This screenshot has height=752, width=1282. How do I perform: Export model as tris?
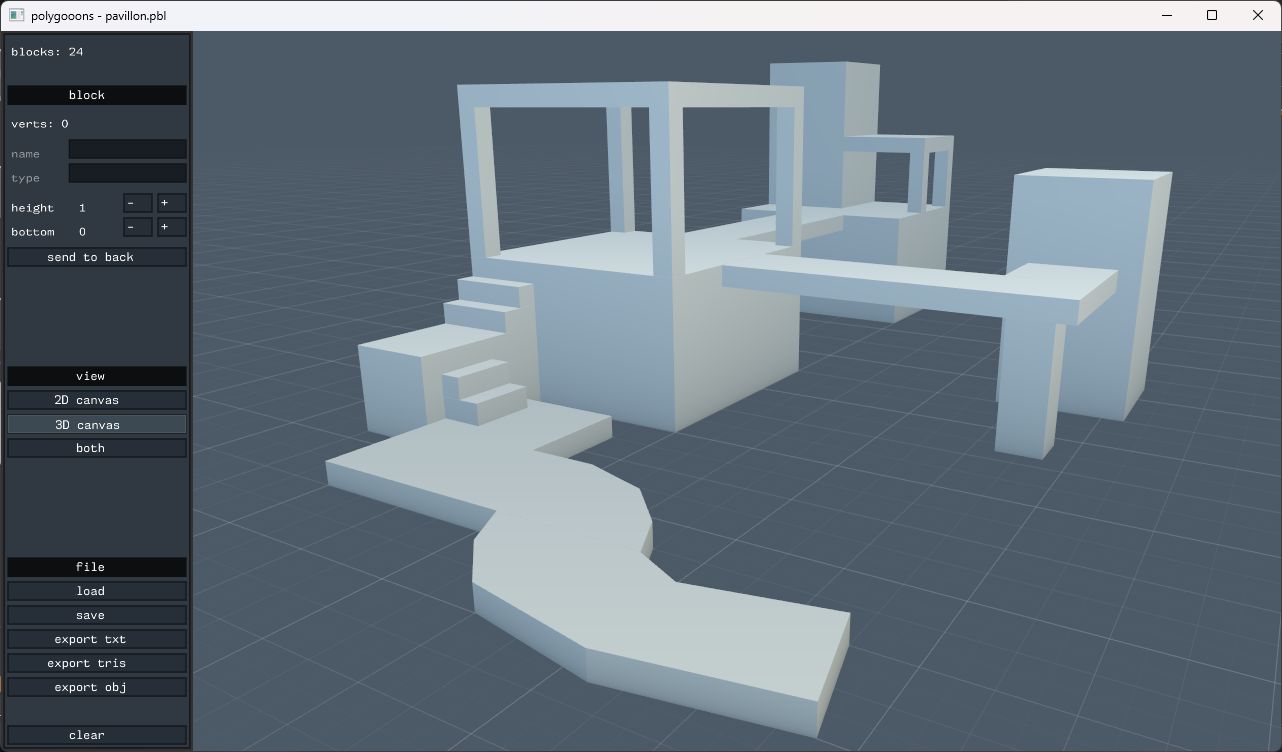(x=97, y=663)
